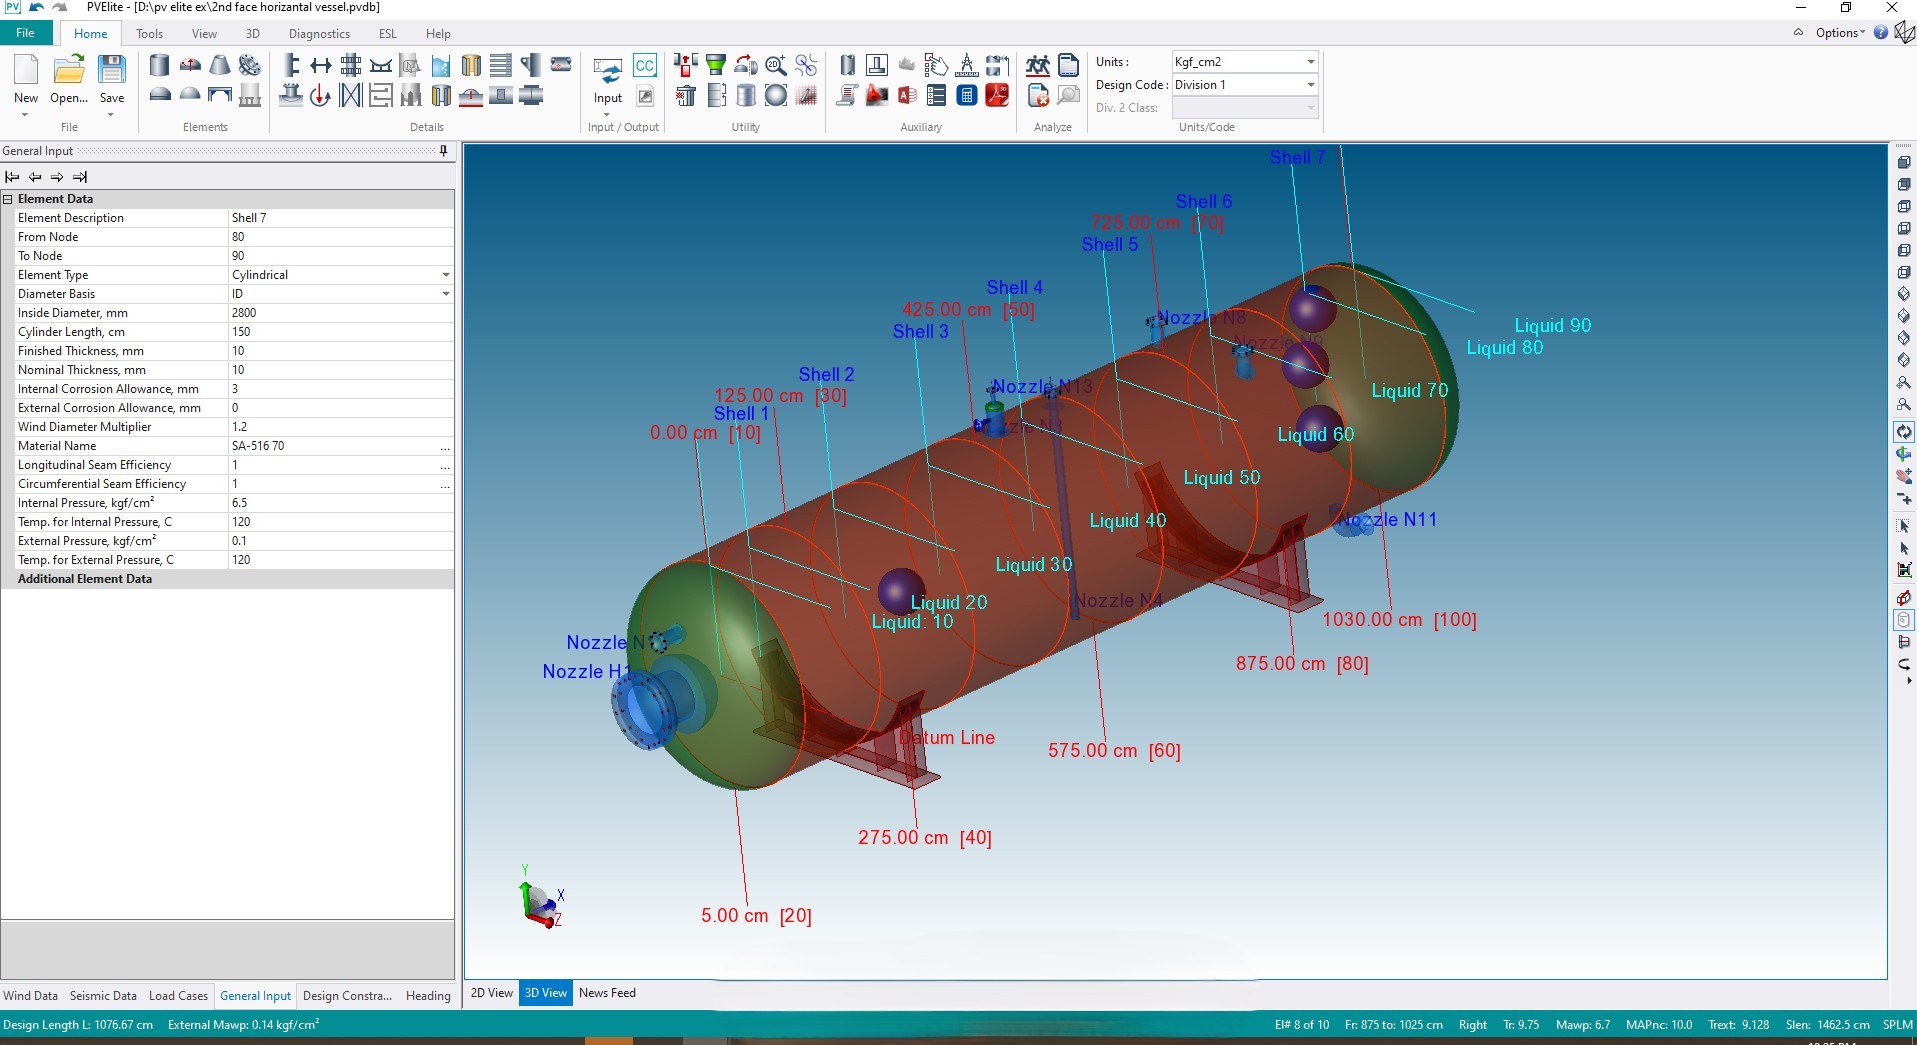Toggle the transparency view button in sidebar
Viewport: 1917px width, 1045px height.
tap(1903, 620)
